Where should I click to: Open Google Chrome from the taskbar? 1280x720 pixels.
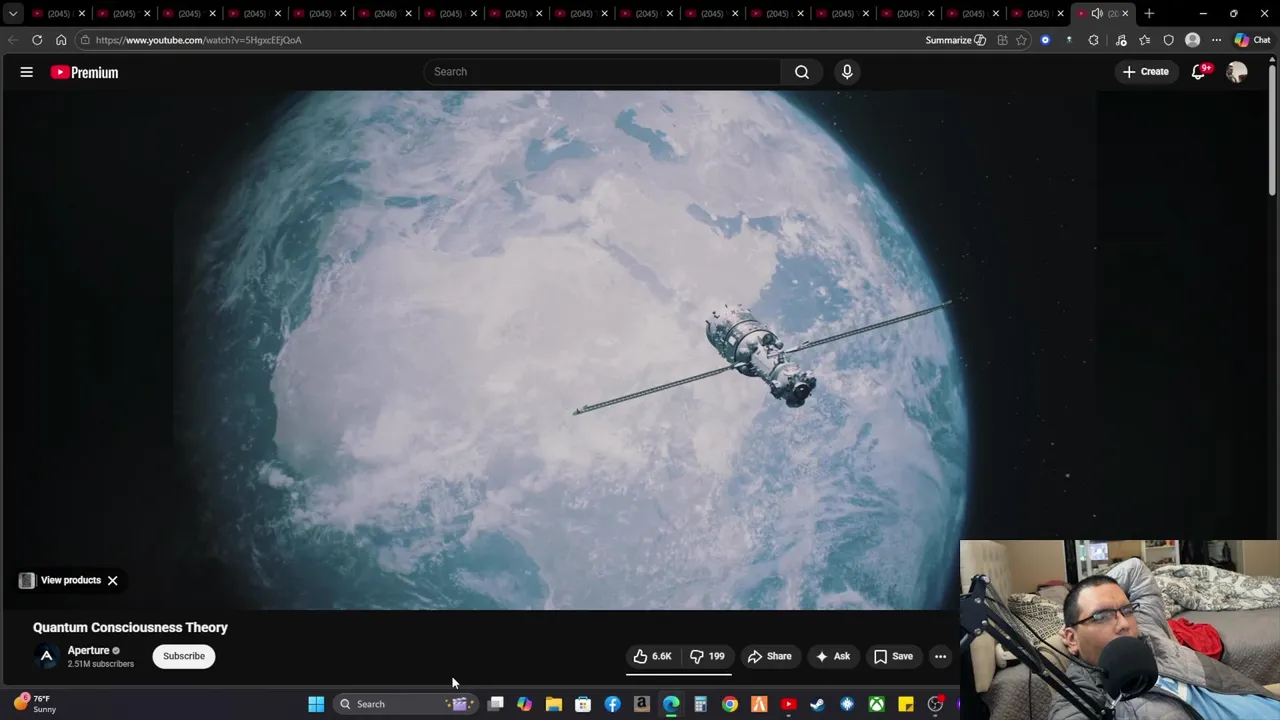click(730, 704)
